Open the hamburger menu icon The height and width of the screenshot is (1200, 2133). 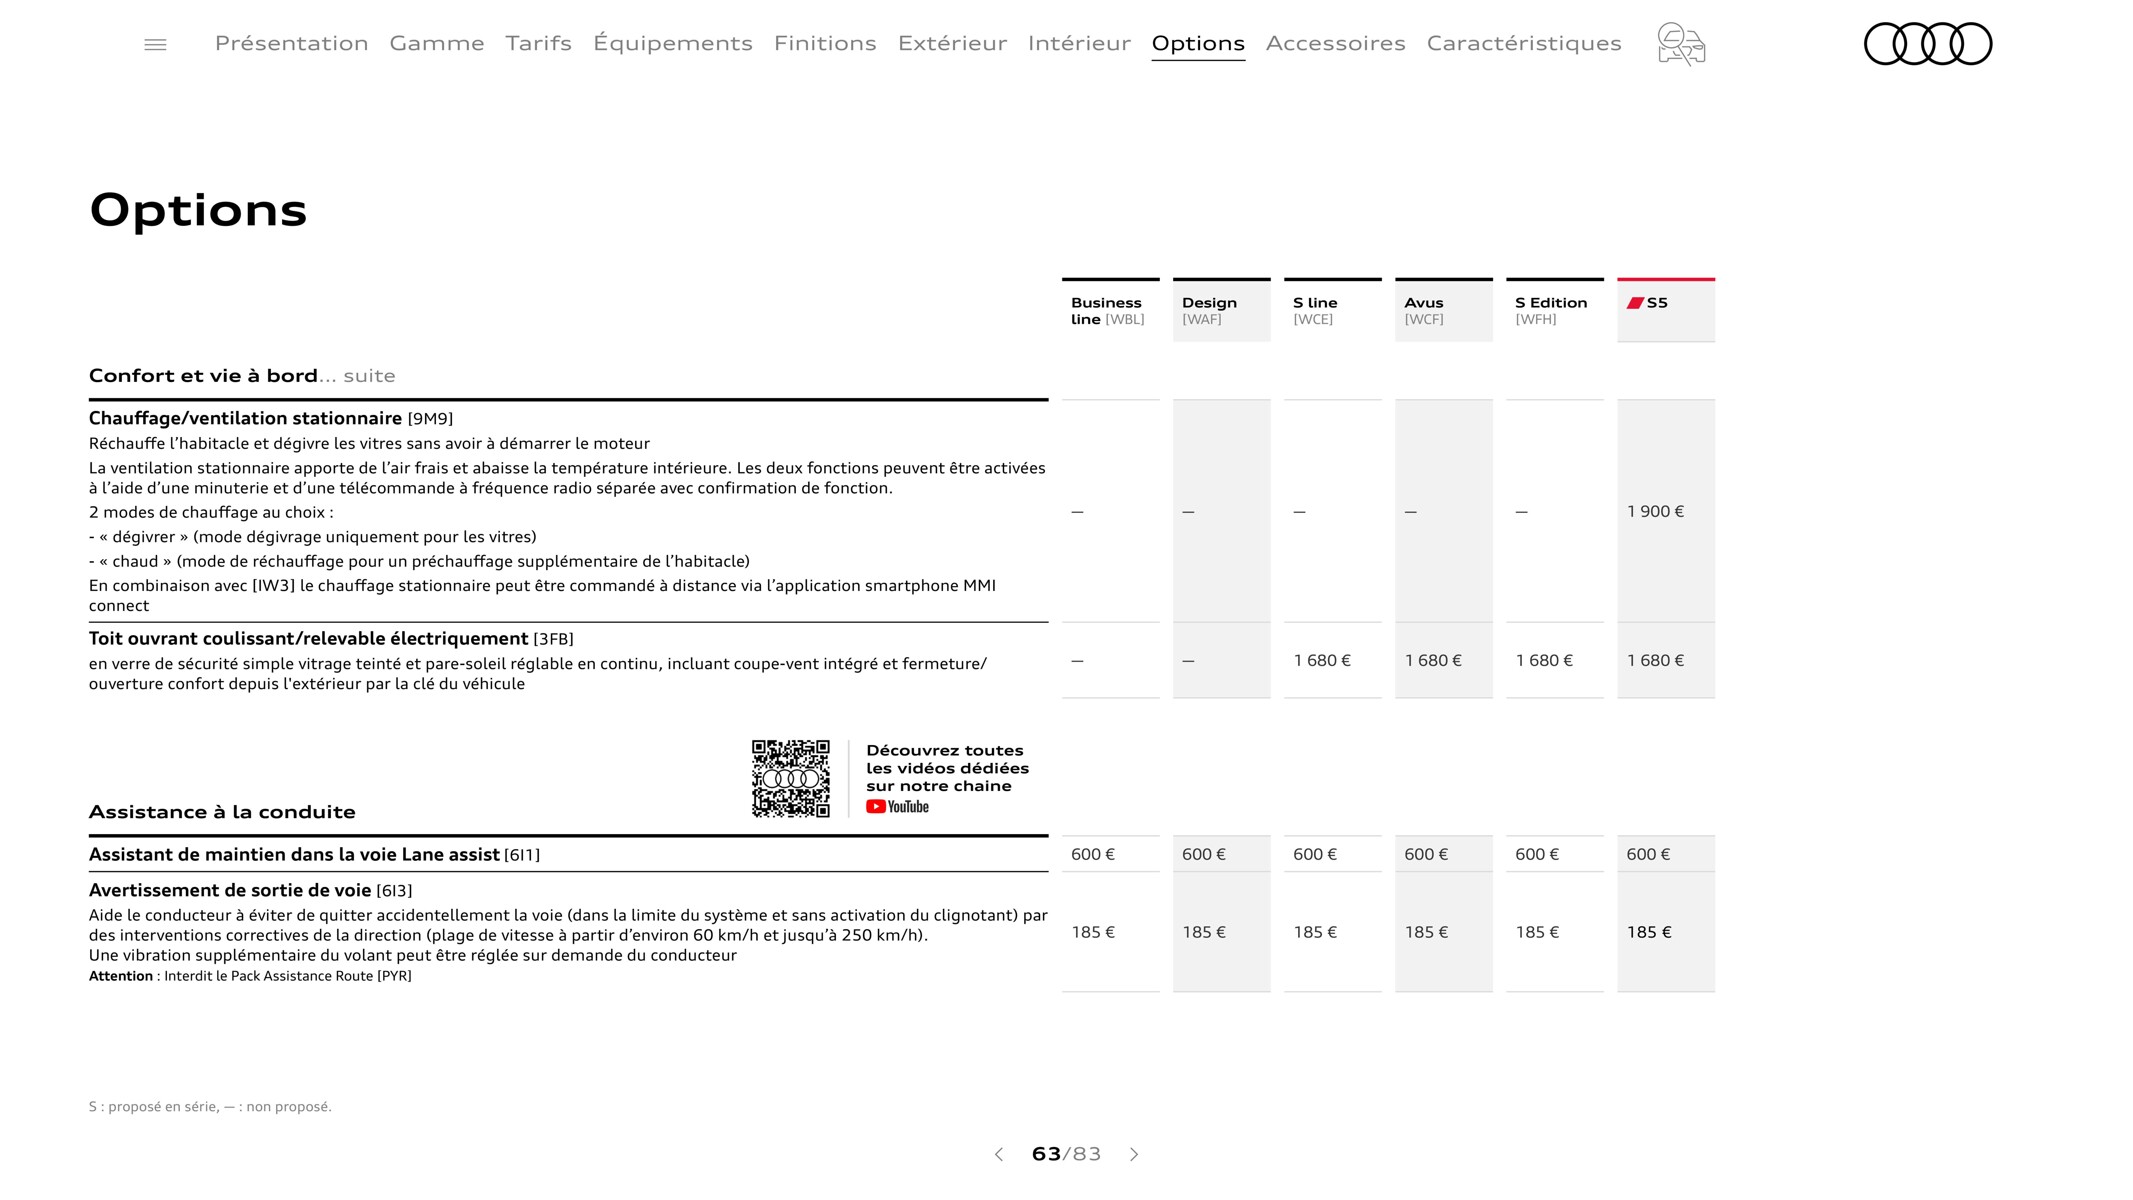pos(155,44)
